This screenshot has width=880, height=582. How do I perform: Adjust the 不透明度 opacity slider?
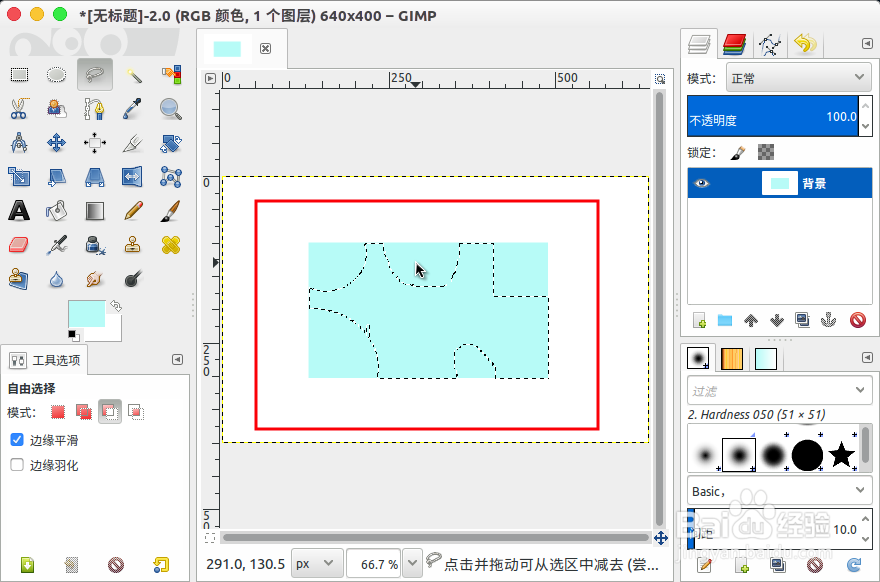pos(773,116)
